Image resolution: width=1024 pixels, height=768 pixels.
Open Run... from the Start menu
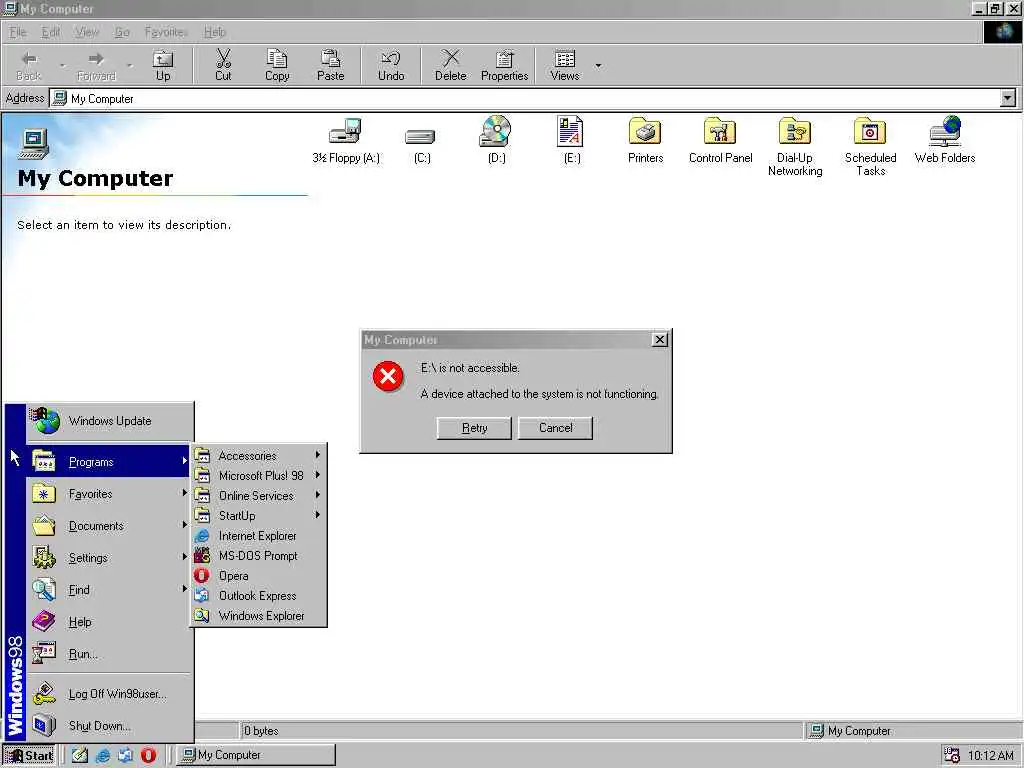(108, 654)
